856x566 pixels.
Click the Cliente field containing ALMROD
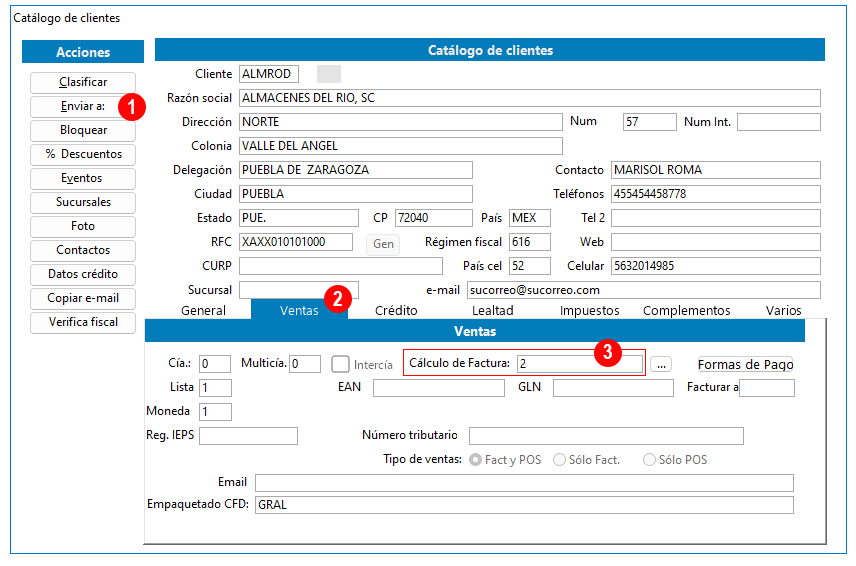tap(269, 74)
